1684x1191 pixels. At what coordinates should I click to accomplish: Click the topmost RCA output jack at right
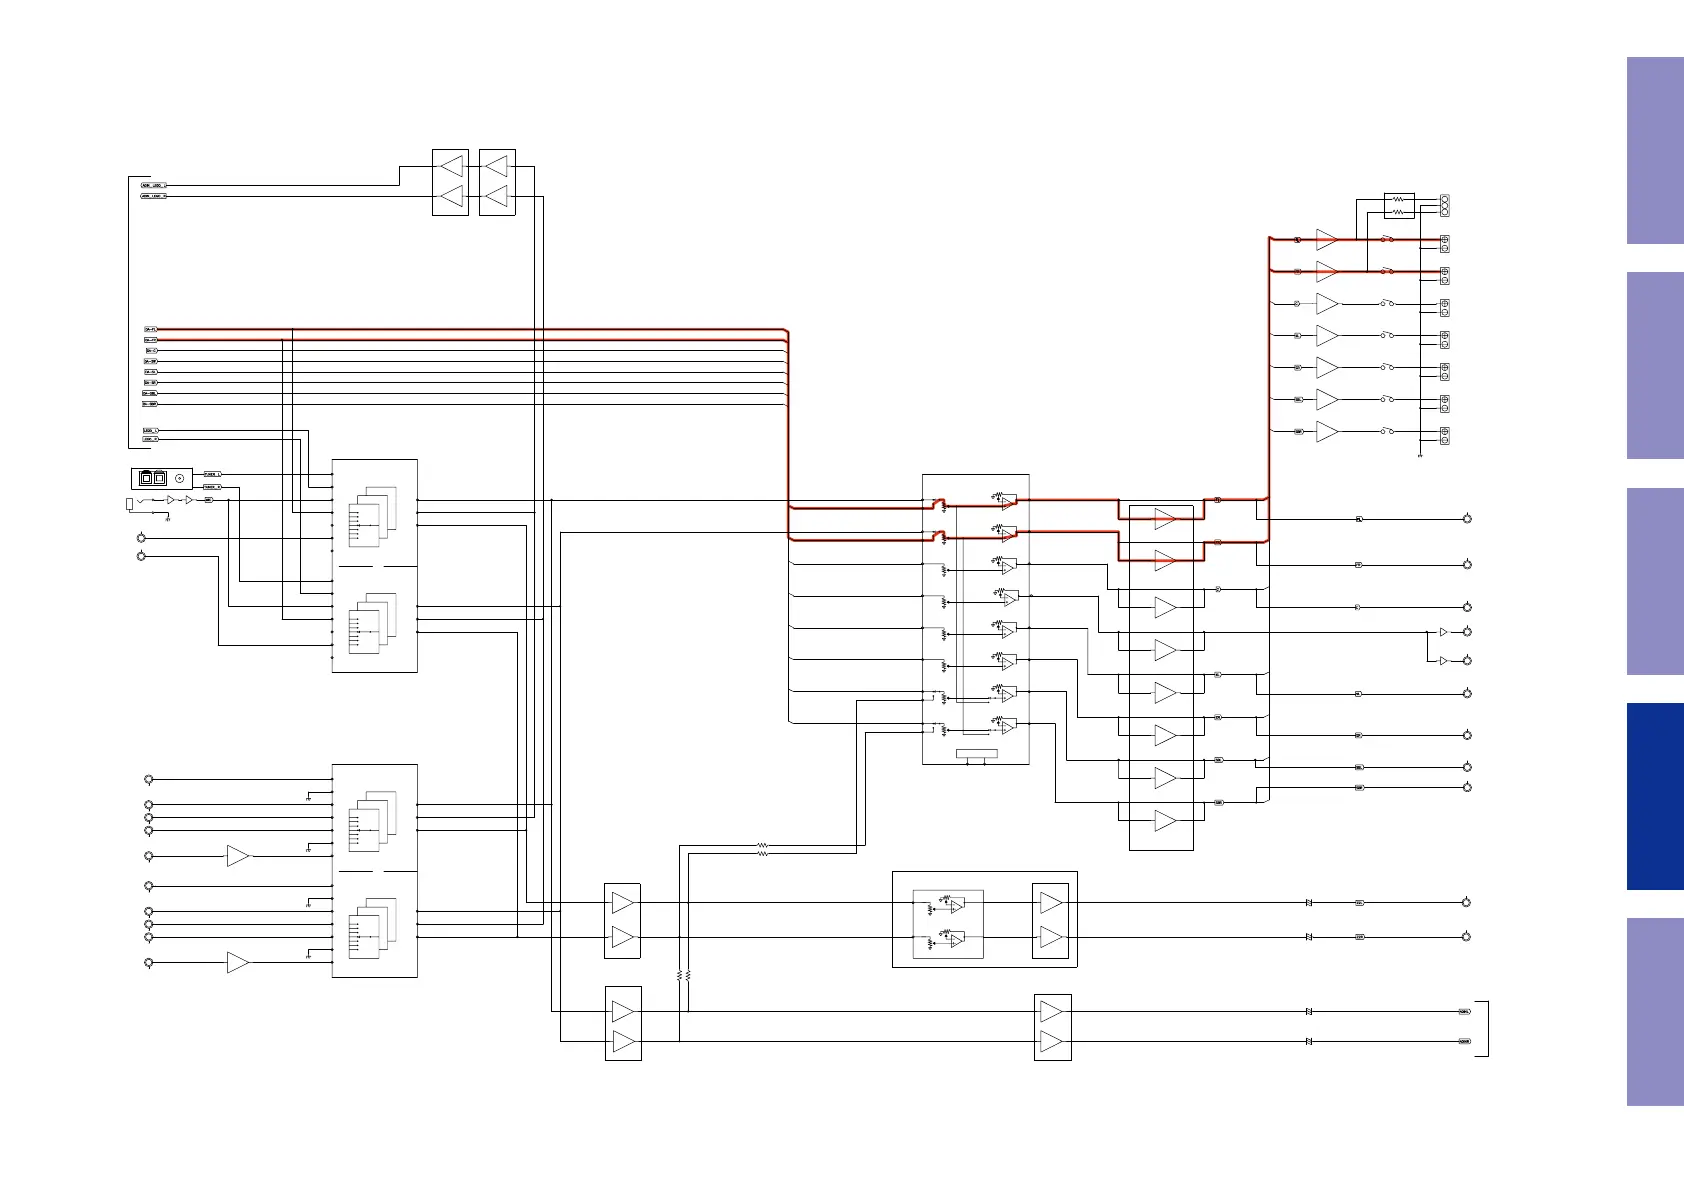click(x=1467, y=519)
